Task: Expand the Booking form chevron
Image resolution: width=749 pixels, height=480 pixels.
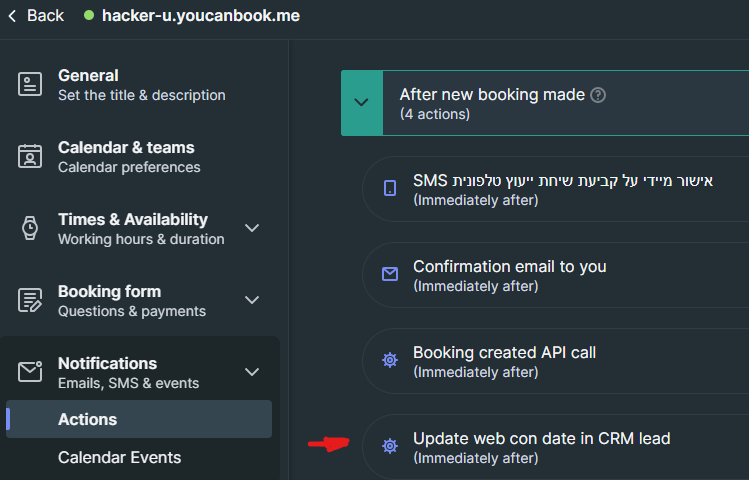Action: (252, 300)
